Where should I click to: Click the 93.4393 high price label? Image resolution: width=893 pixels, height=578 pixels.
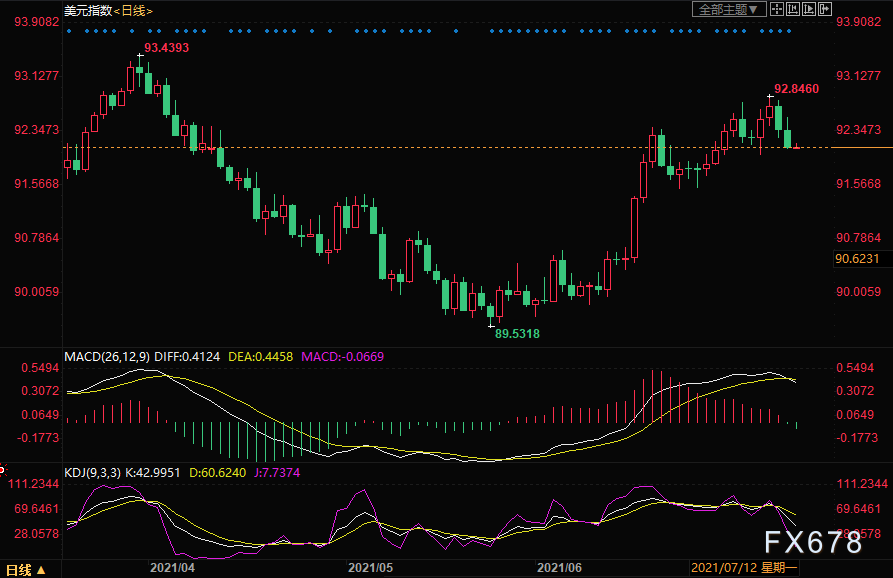(166, 48)
